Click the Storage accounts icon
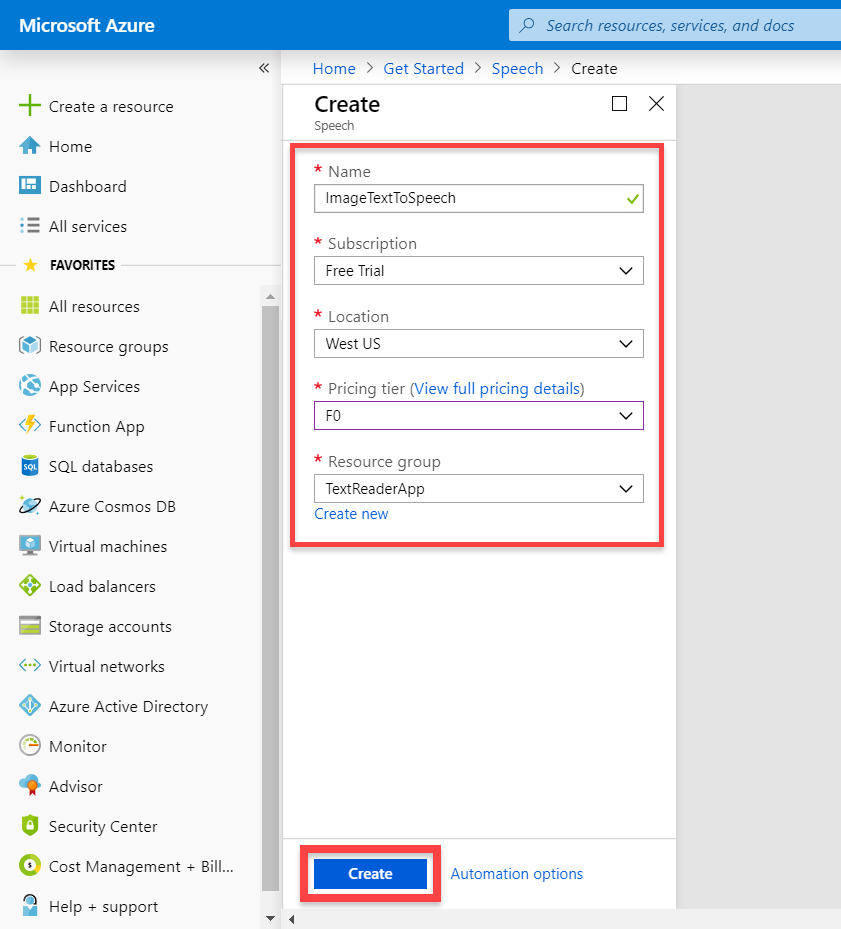Image resolution: width=841 pixels, height=929 pixels. click(30, 626)
